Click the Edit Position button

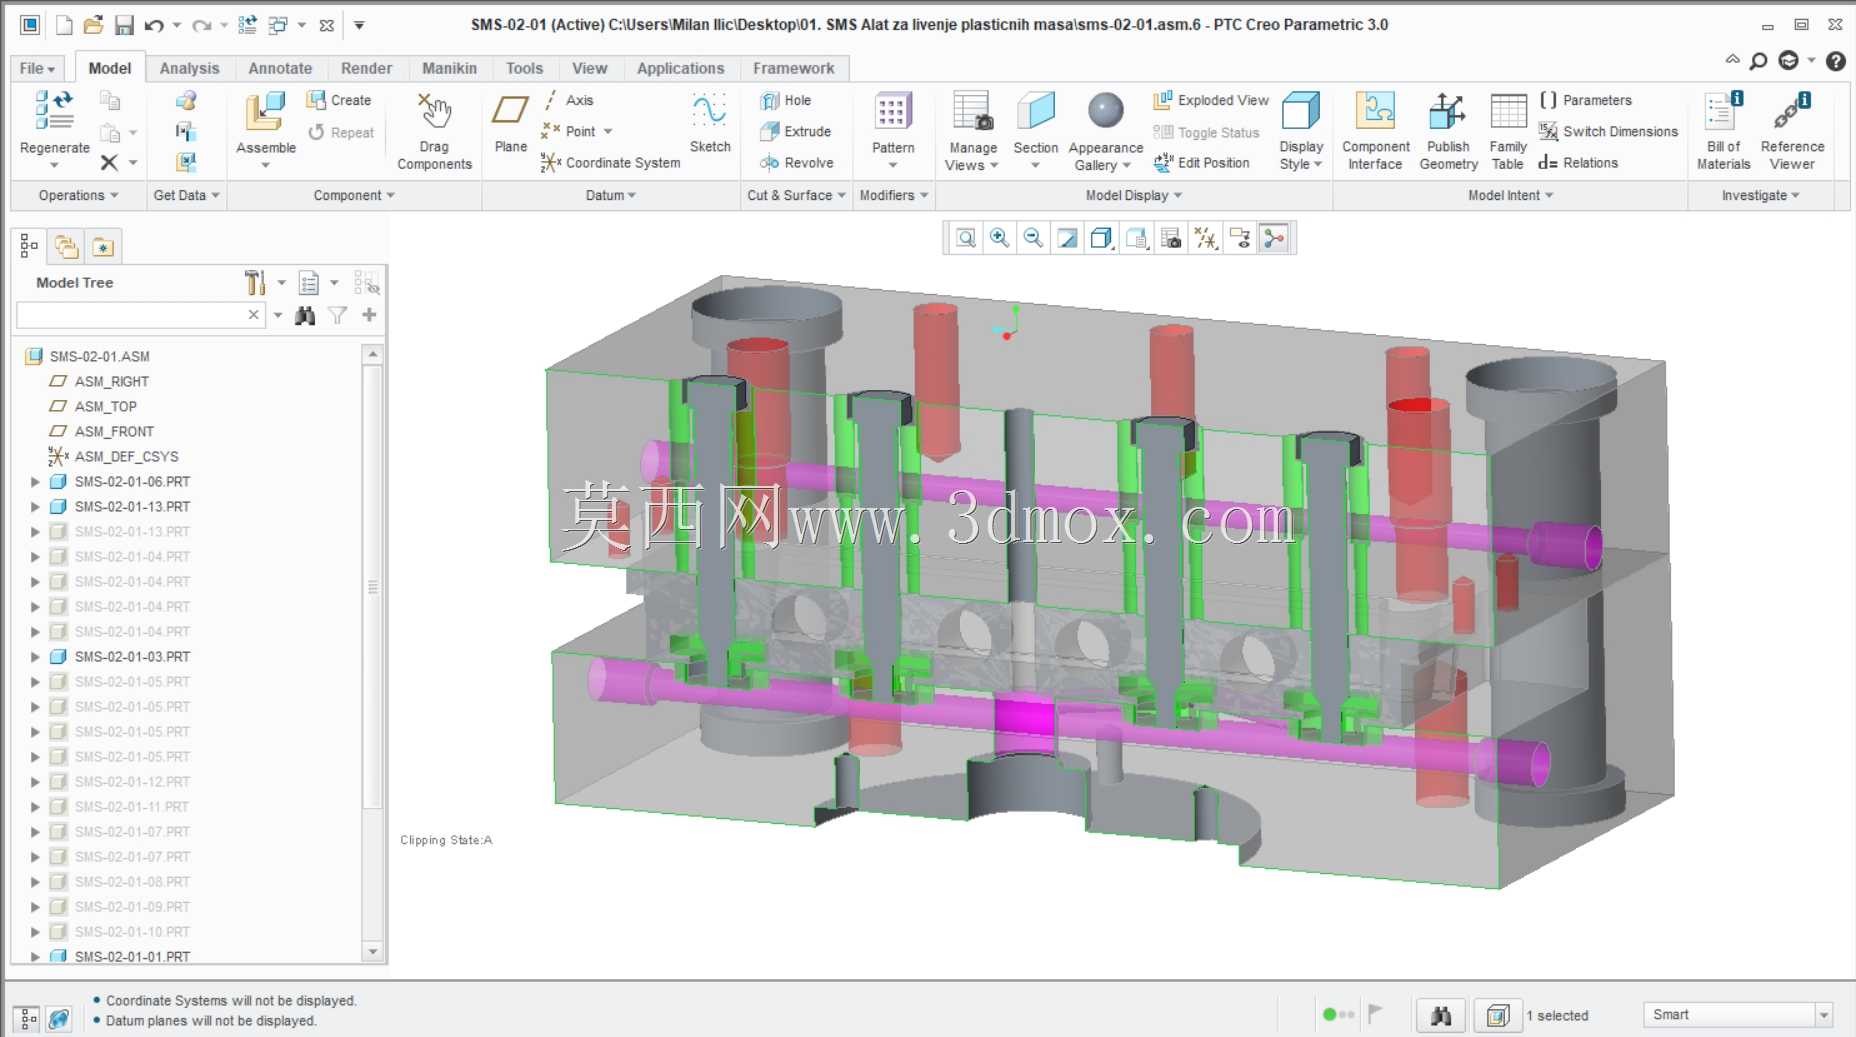(1201, 162)
